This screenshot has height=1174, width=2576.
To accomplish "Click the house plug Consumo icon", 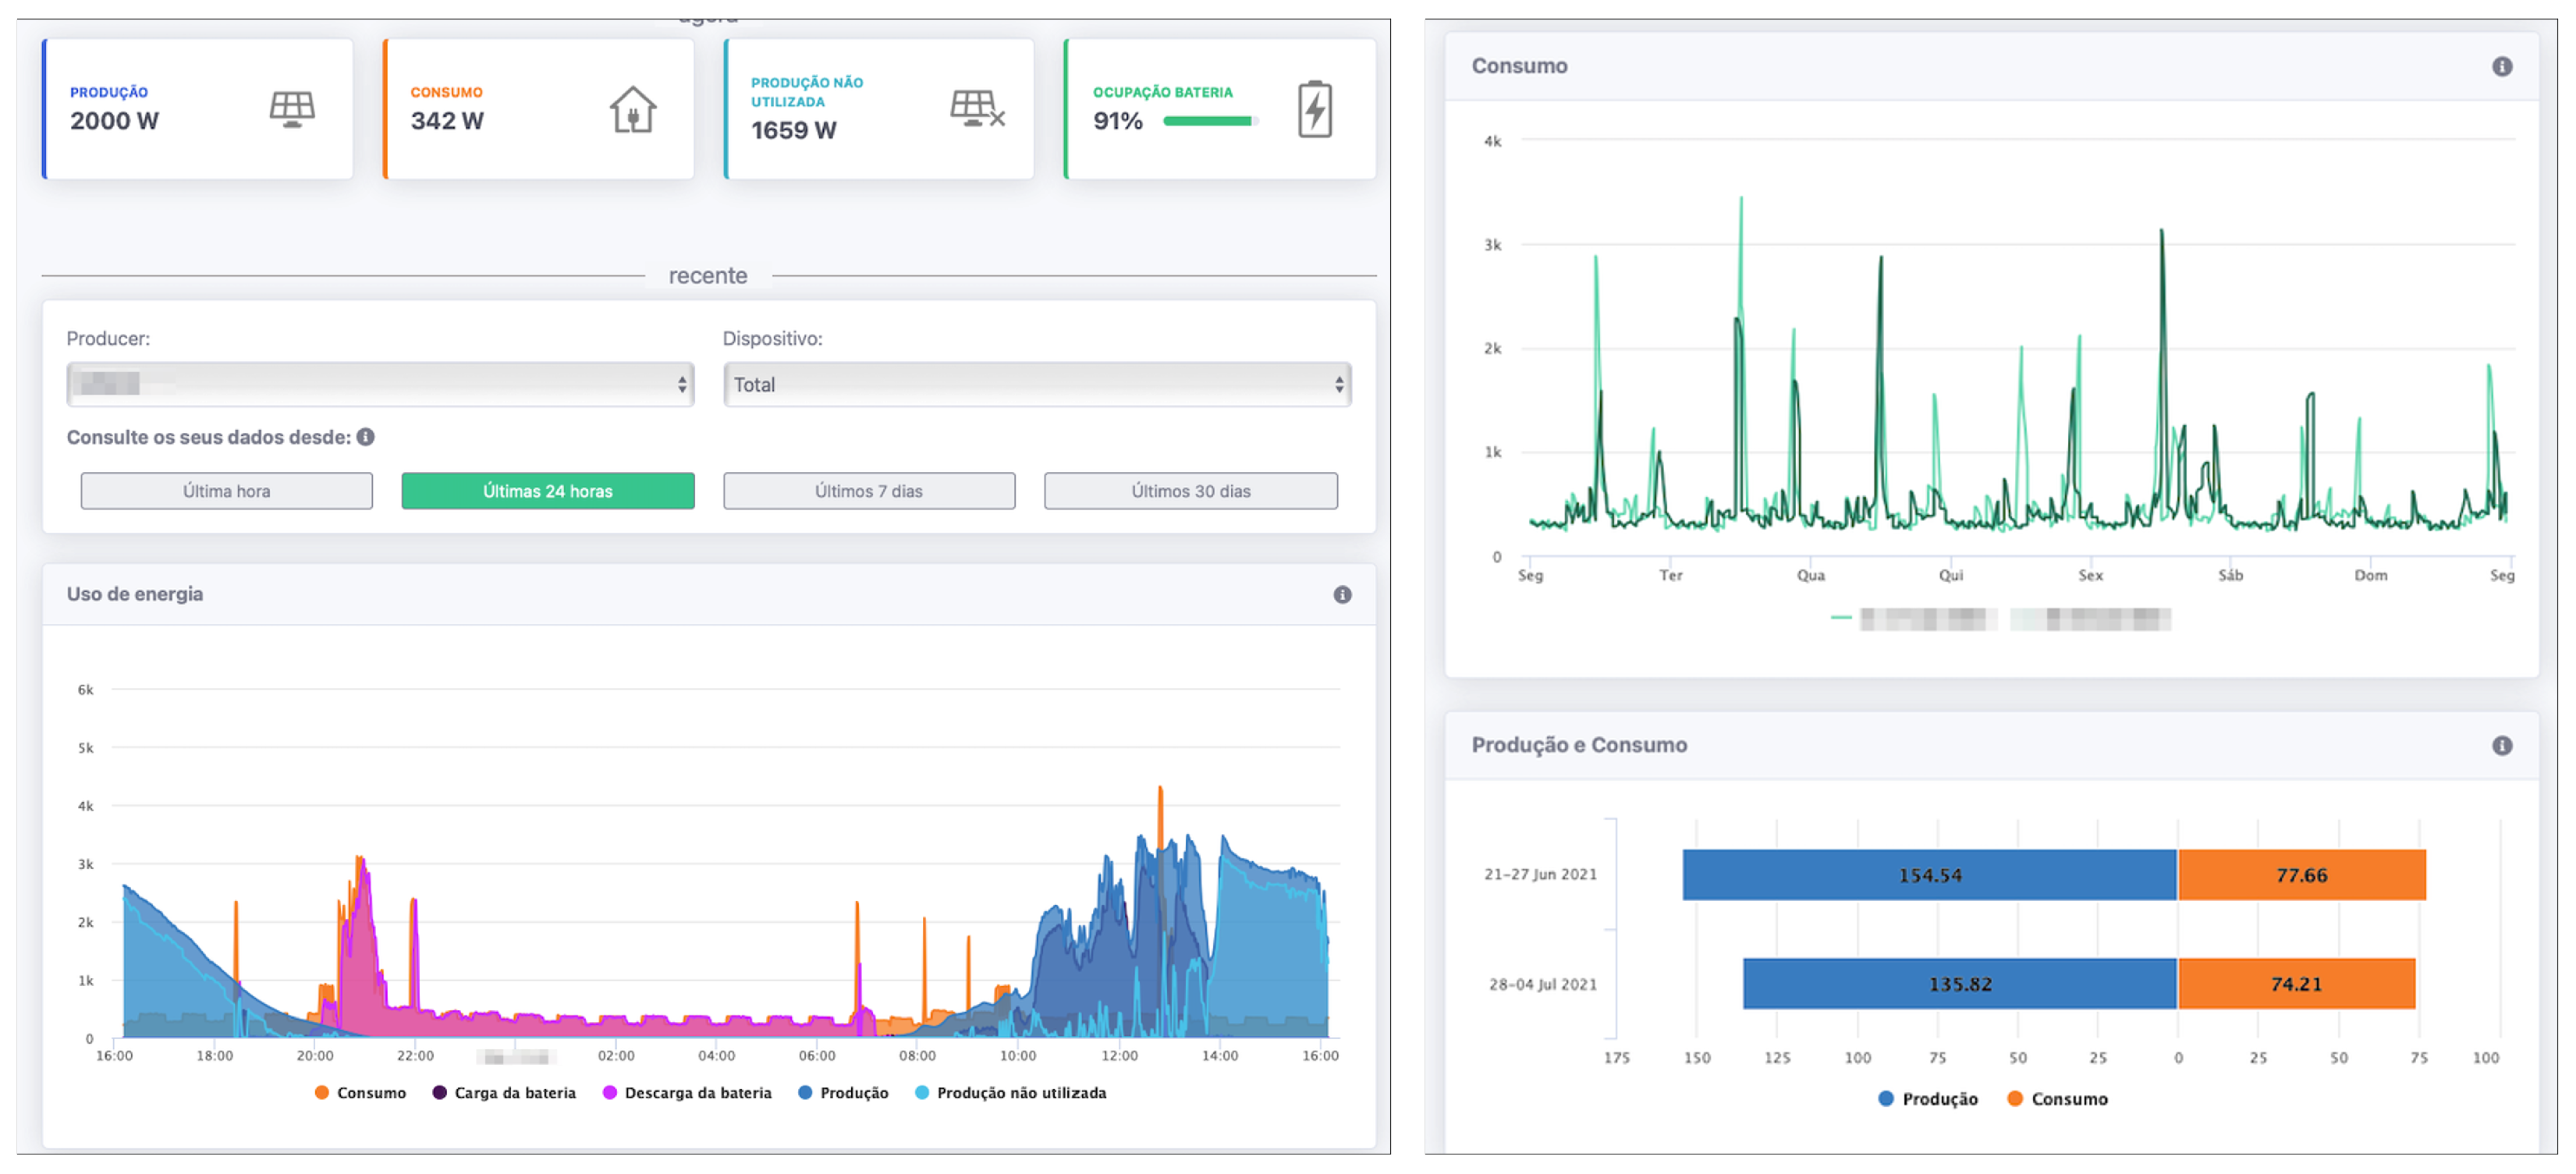I will (632, 109).
